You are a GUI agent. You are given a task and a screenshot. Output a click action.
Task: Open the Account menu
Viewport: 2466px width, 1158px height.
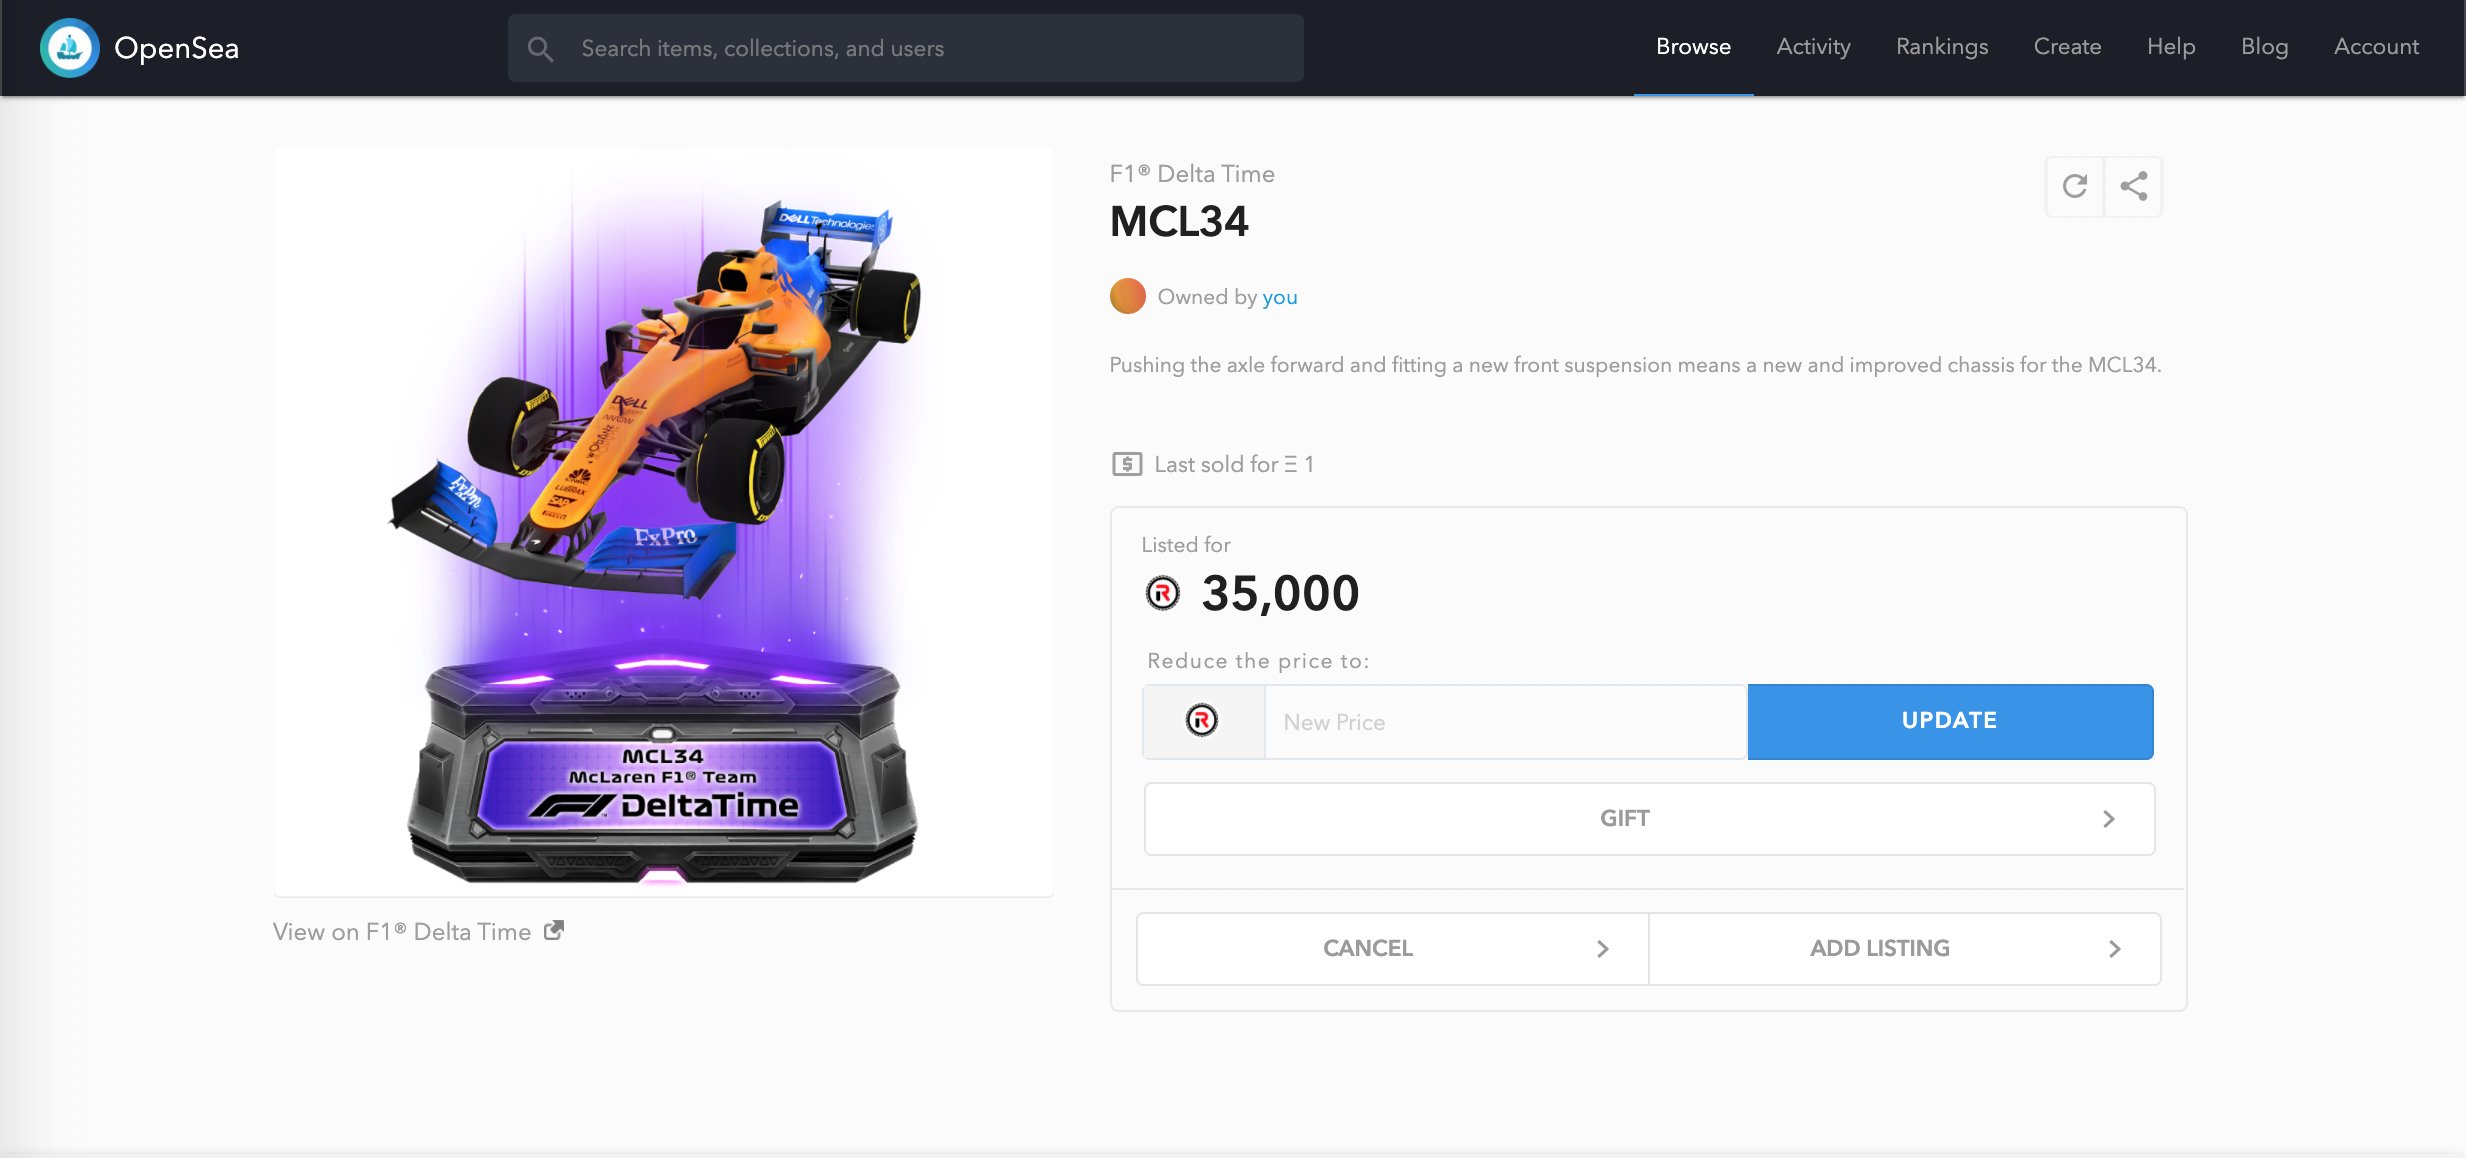(2376, 47)
